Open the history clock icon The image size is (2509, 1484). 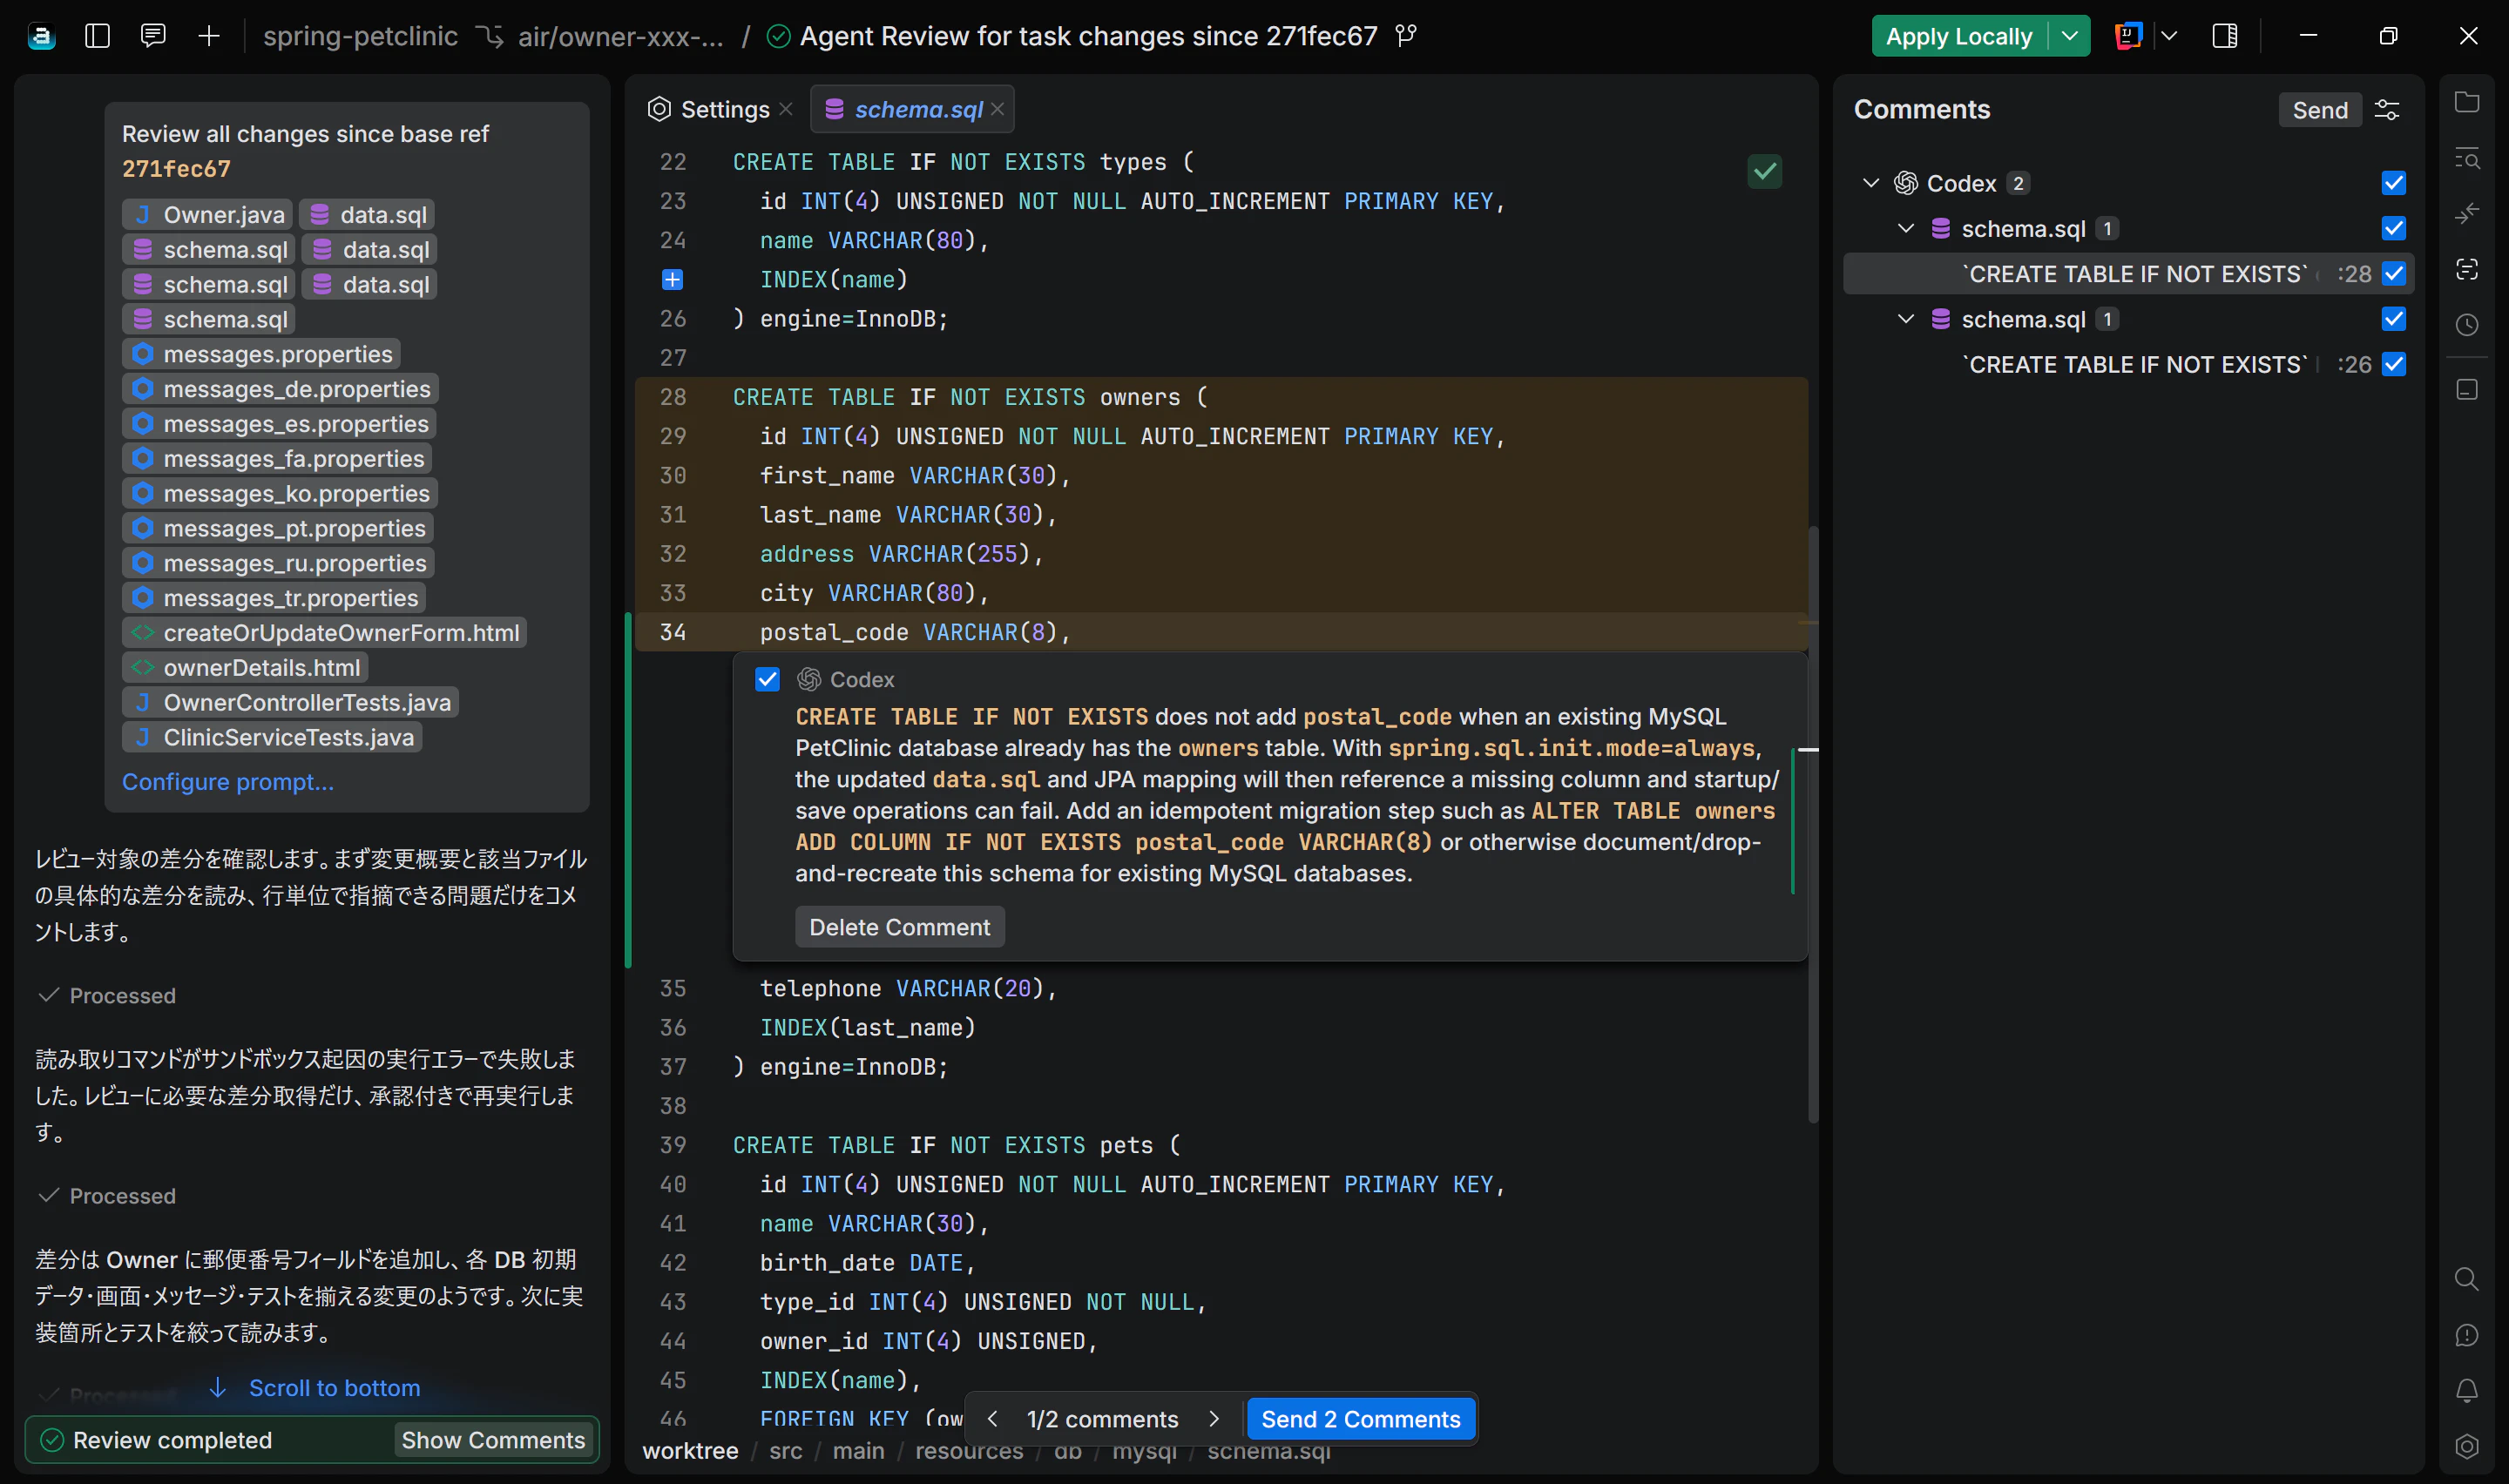(2467, 325)
